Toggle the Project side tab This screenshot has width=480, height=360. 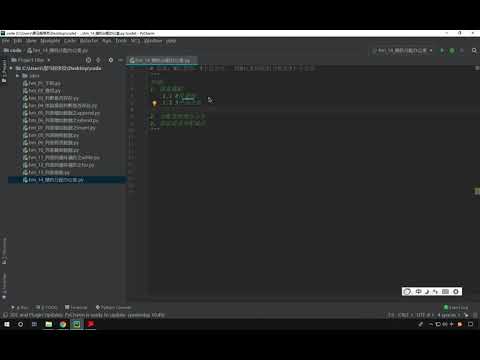point(4,71)
